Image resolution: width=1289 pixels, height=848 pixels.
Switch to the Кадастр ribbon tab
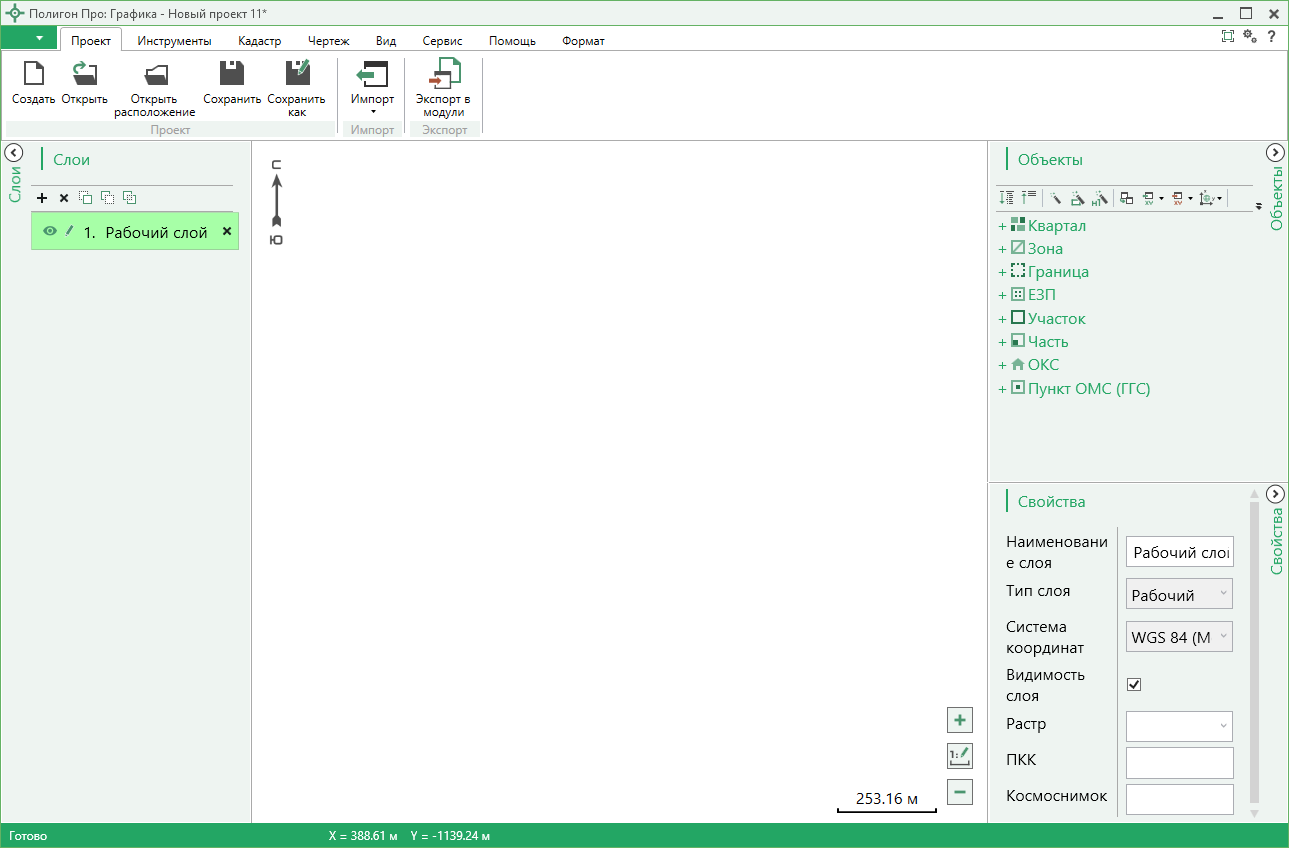[260, 41]
